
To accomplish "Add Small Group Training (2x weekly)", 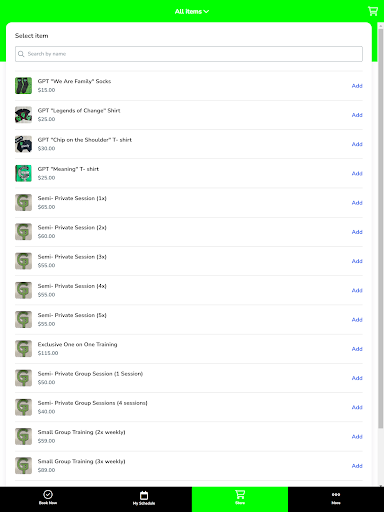I will (x=357, y=437).
